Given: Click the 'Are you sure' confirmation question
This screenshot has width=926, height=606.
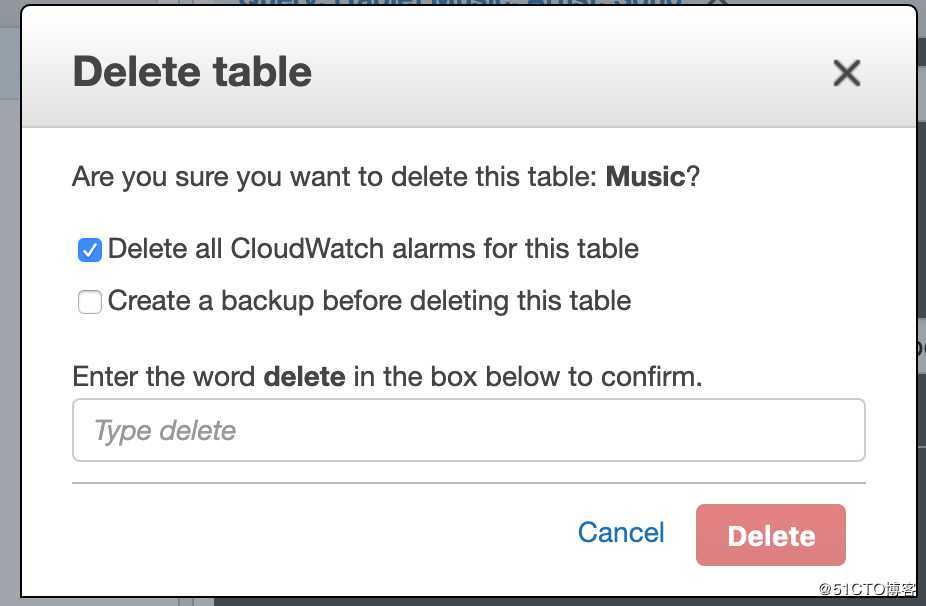Looking at the screenshot, I should click(386, 177).
